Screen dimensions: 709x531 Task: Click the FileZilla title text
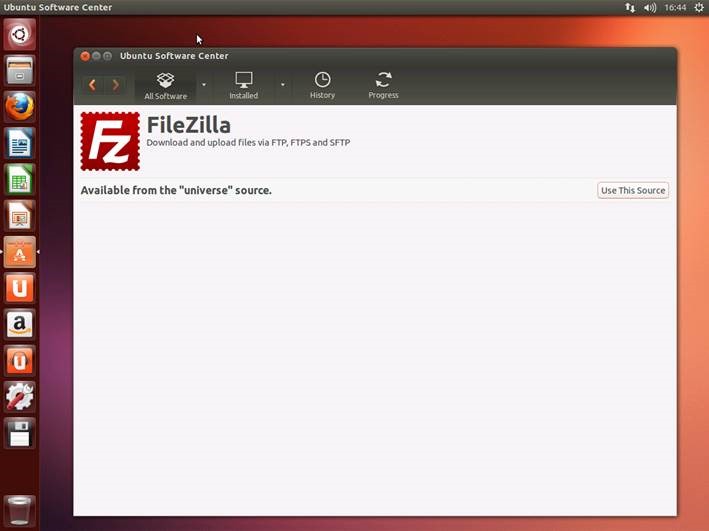pos(189,125)
